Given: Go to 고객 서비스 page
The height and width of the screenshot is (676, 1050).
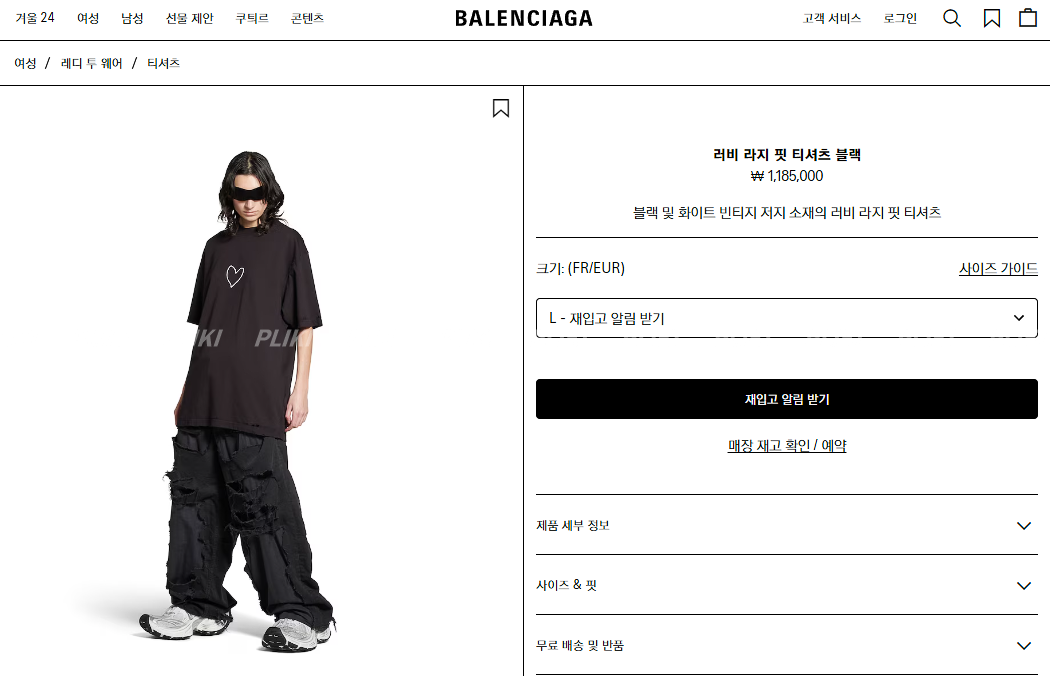Looking at the screenshot, I should 832,18.
